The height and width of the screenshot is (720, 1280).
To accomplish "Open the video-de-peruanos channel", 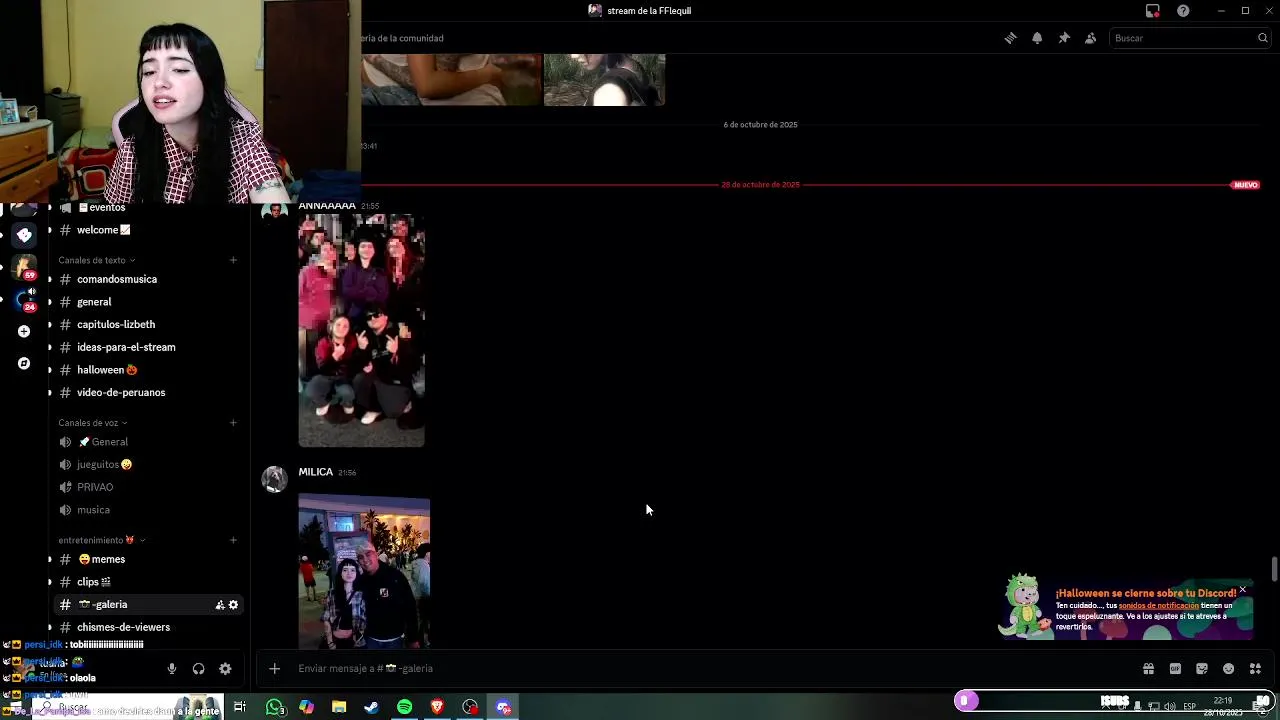I will click(147, 392).
